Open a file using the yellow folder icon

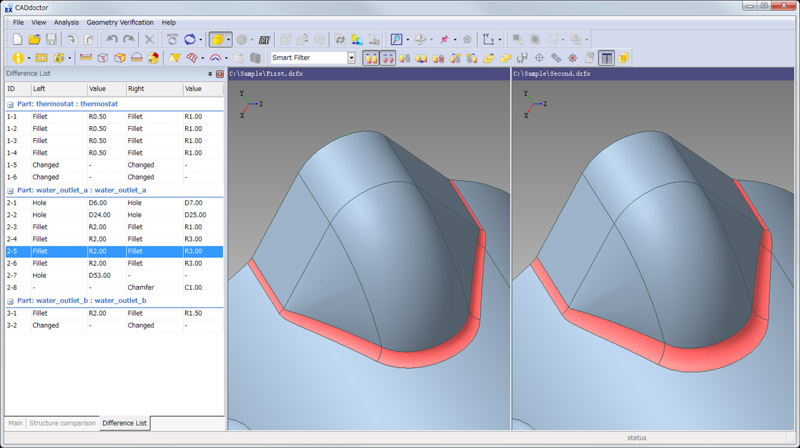click(34, 39)
